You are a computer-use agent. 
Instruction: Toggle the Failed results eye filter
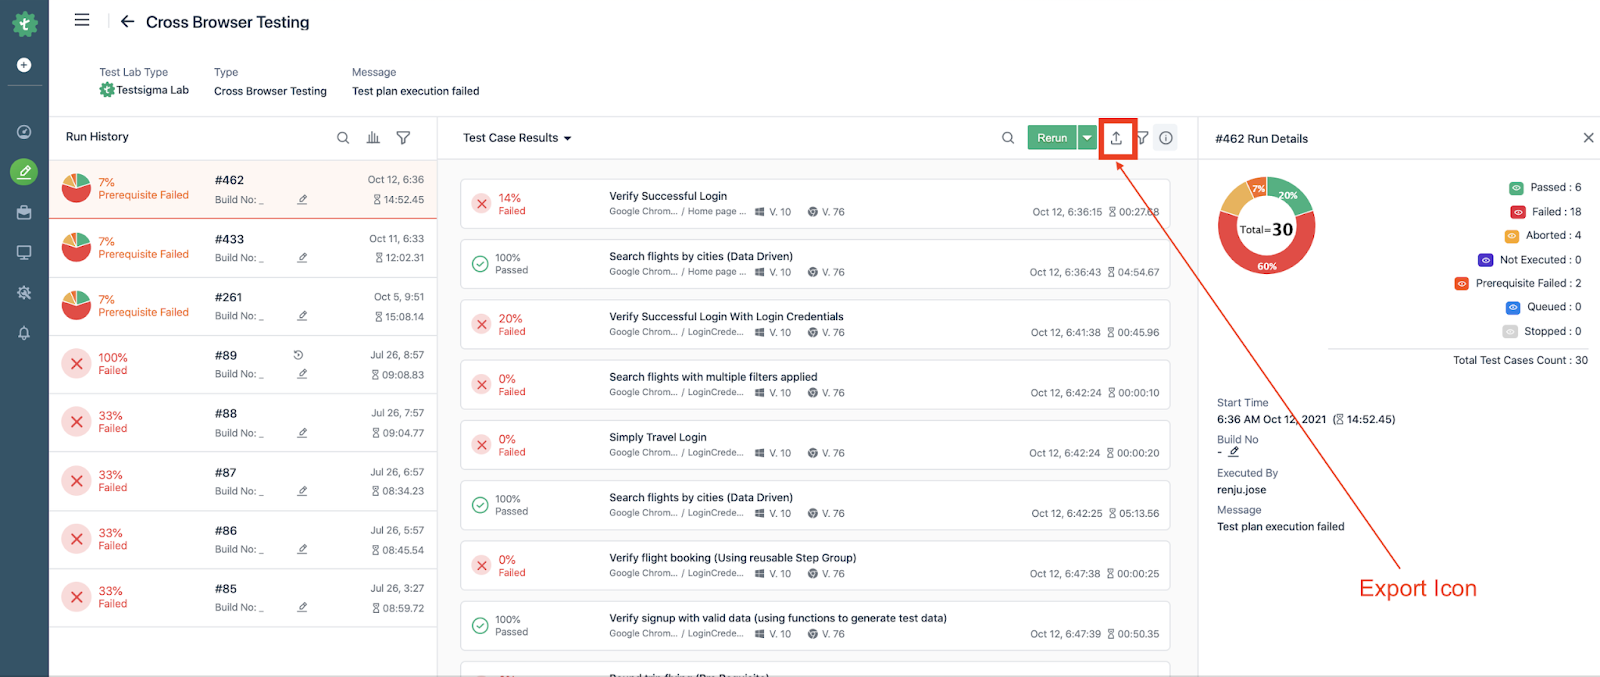click(1518, 212)
